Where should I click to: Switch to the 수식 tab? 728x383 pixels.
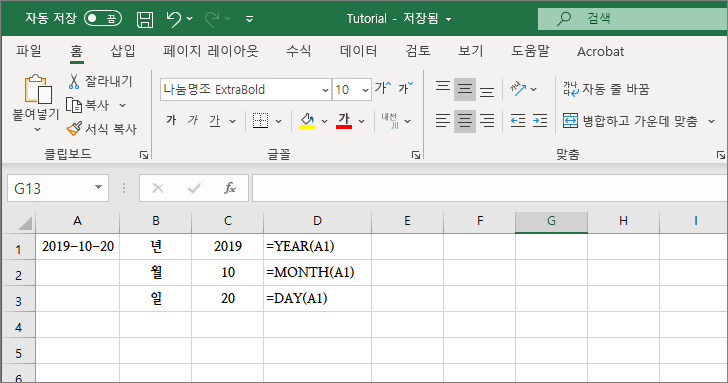pos(299,51)
